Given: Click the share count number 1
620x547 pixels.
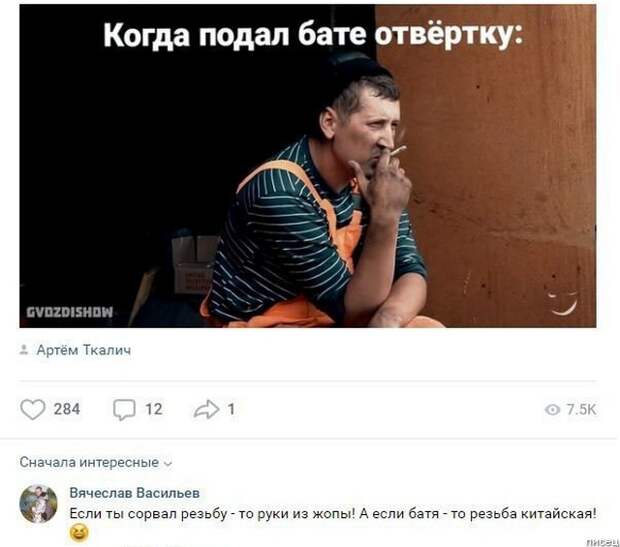Looking at the screenshot, I should [231, 409].
